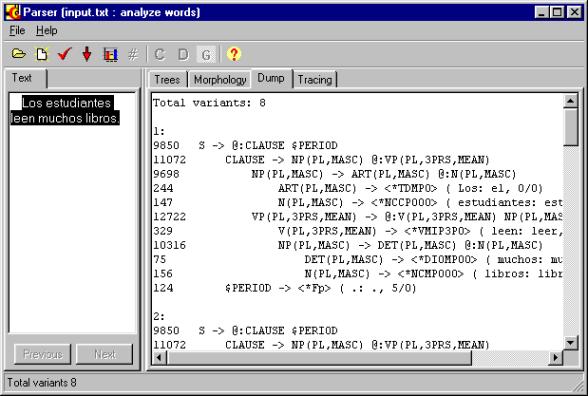Click the yellow question mark help icon
588x396 pixels.
[234, 54]
